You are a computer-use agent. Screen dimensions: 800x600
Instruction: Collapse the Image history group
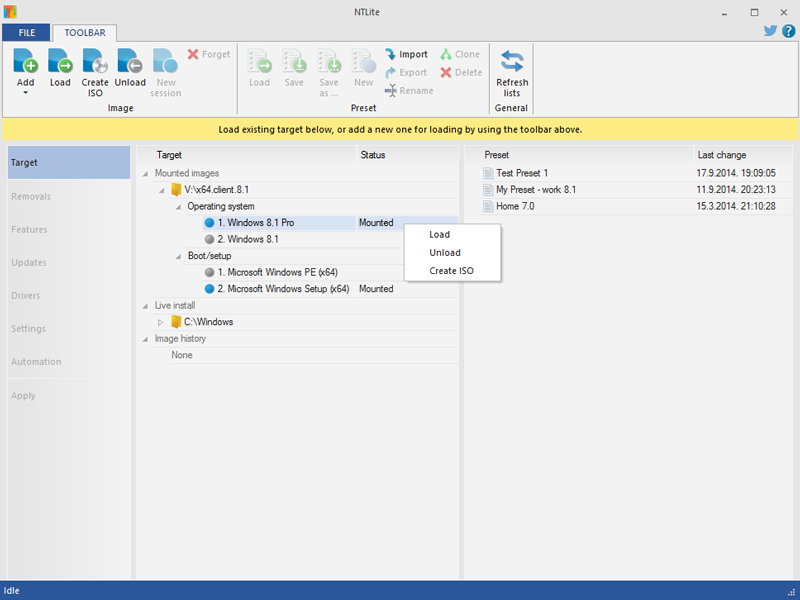(145, 339)
